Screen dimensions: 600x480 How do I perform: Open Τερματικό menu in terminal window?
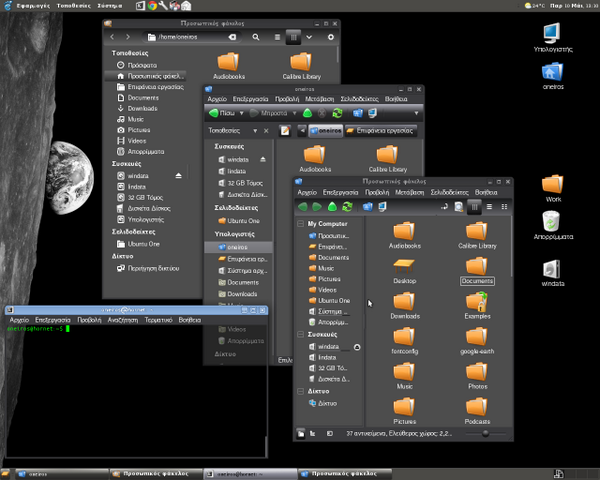tap(158, 320)
